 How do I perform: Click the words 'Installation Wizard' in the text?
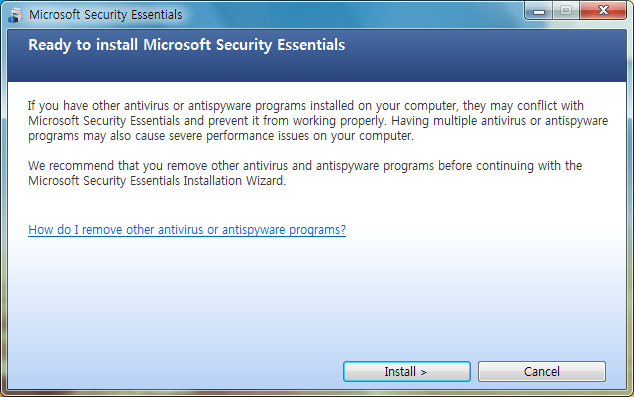tap(235, 181)
